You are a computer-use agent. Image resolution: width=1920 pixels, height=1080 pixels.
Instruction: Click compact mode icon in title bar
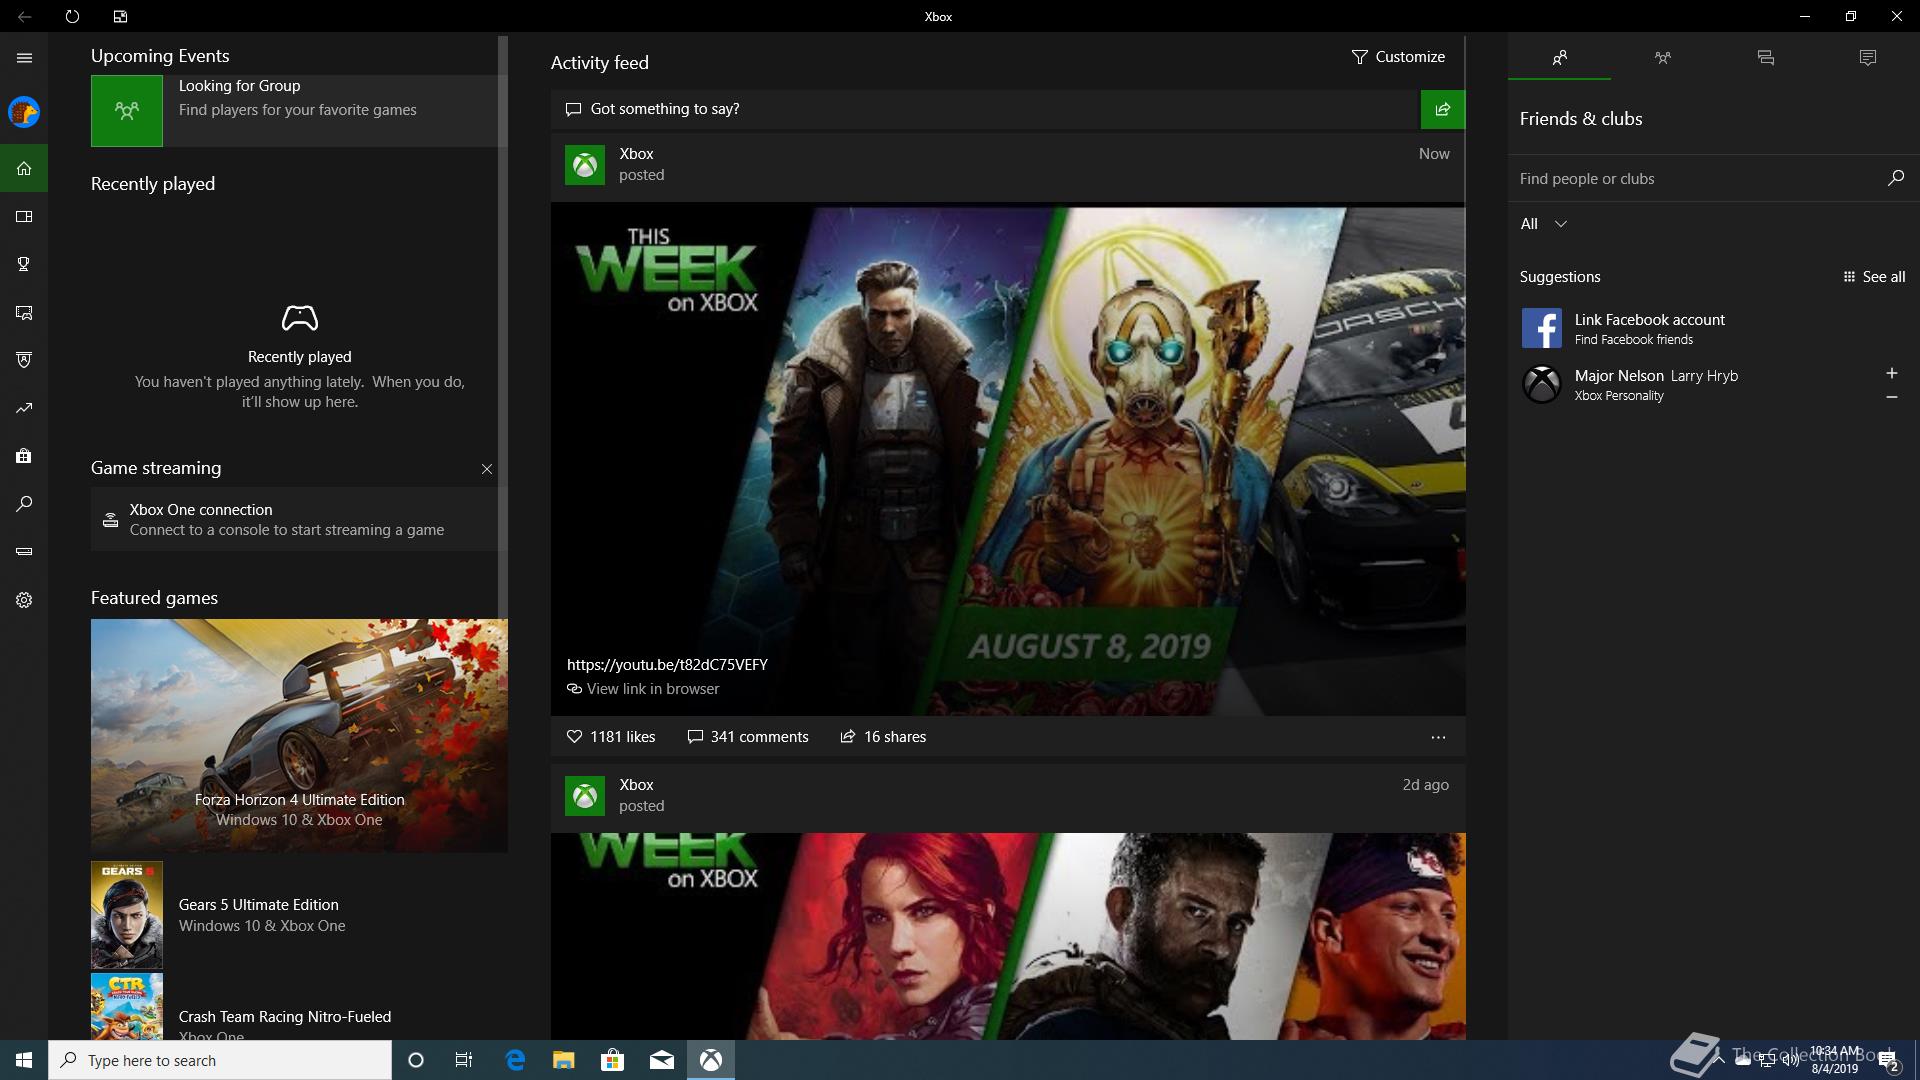120,16
